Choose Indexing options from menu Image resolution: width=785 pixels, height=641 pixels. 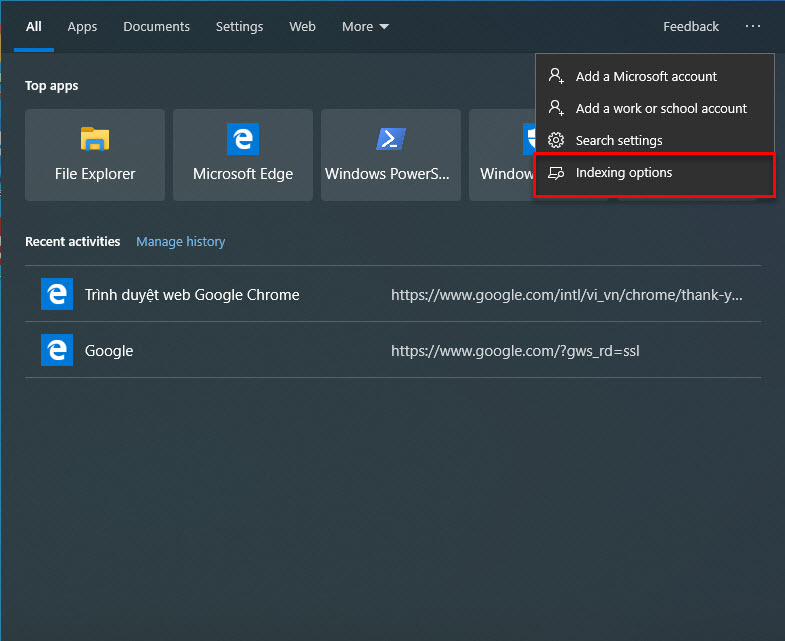click(x=655, y=173)
